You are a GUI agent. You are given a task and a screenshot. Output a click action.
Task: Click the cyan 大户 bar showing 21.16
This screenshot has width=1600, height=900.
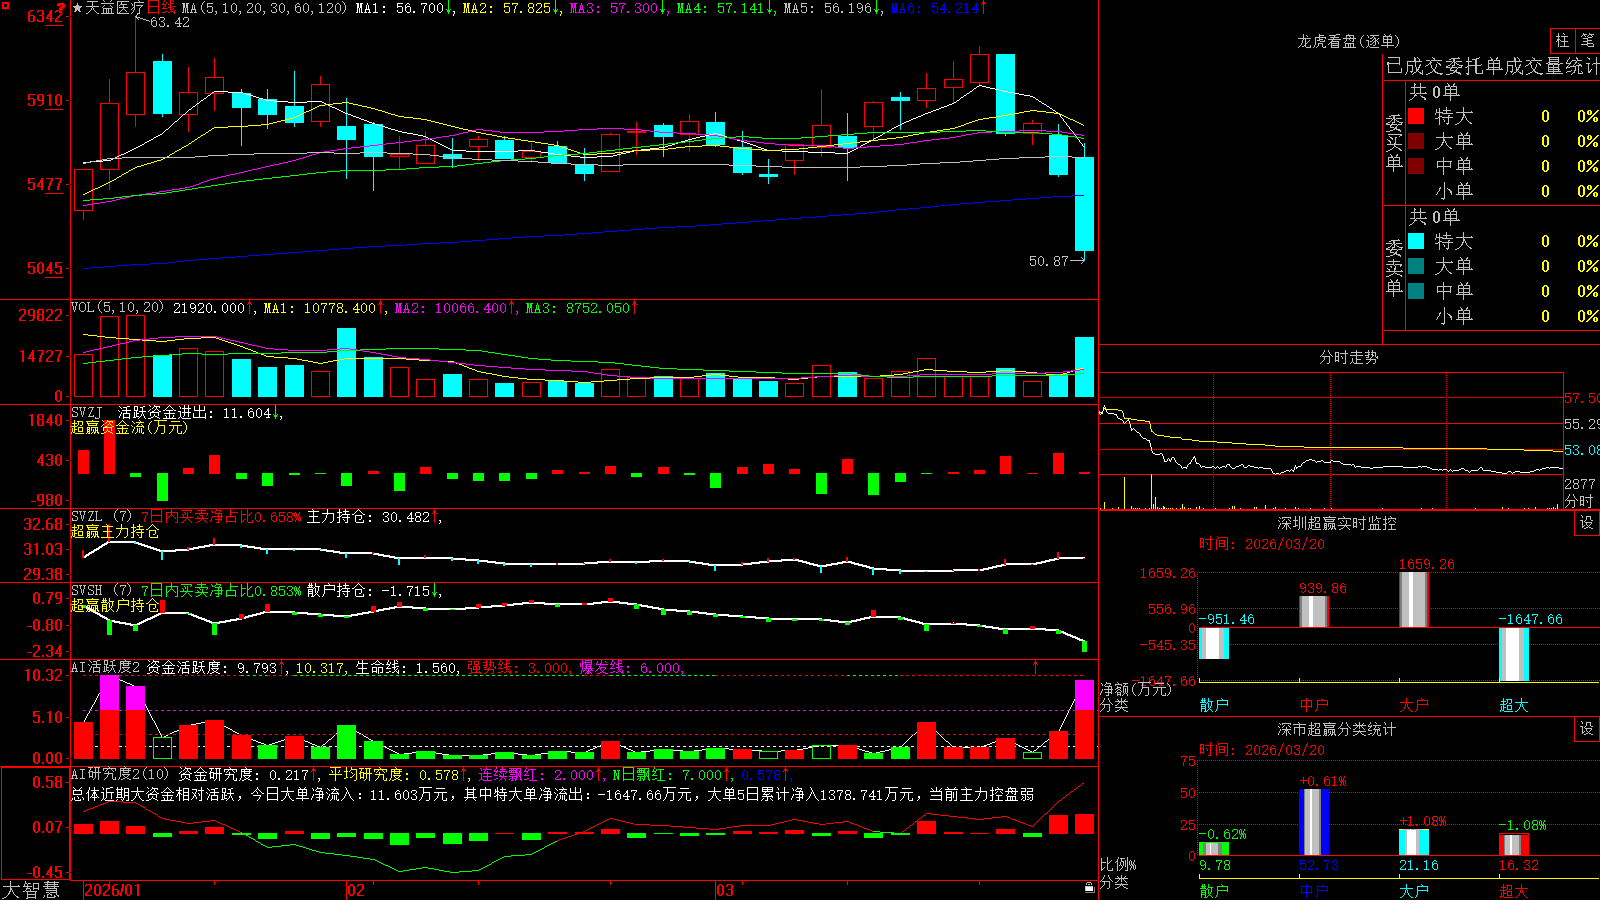(x=1414, y=842)
